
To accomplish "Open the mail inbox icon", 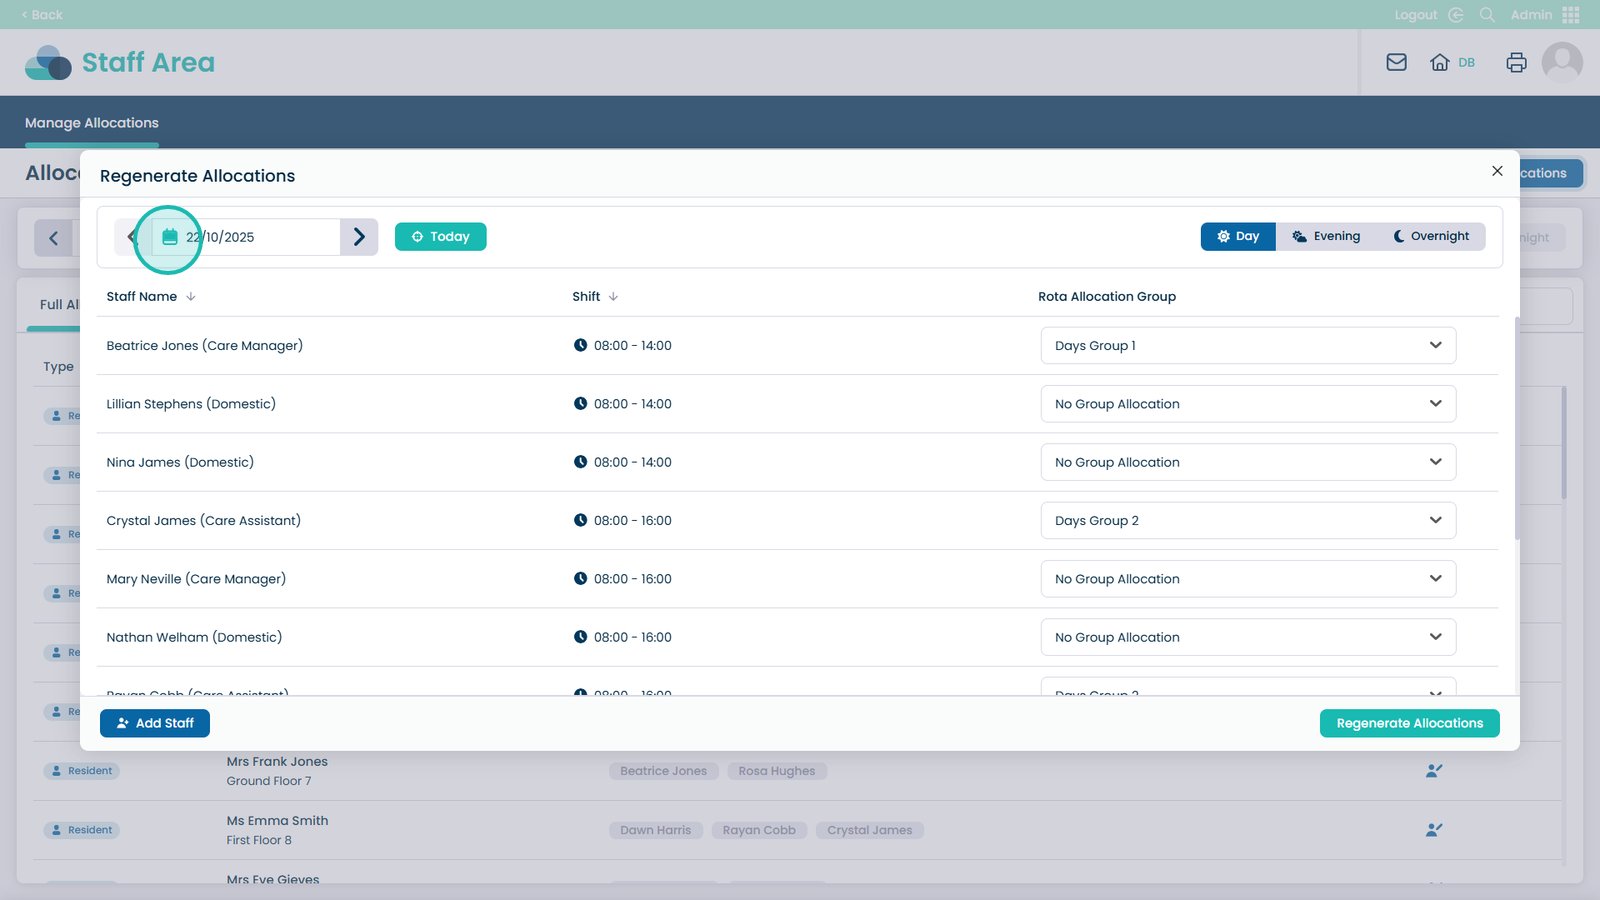I will [1396, 62].
